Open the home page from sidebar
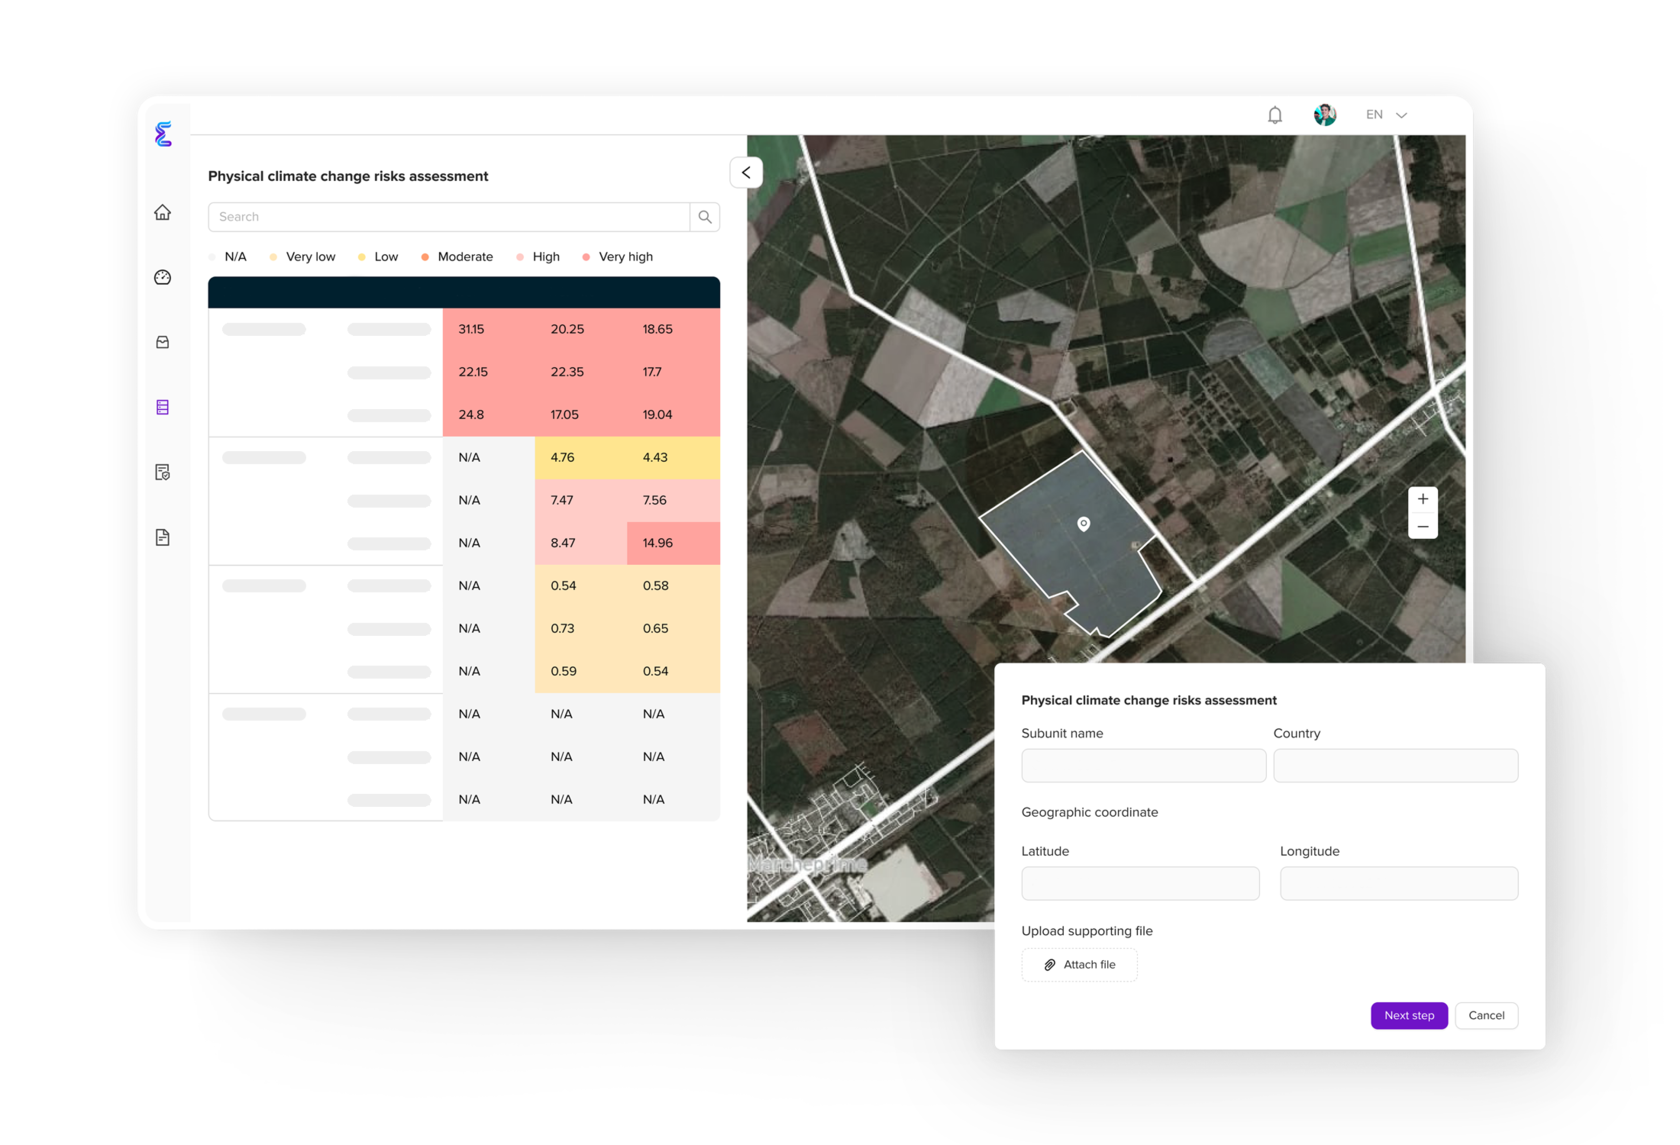1680x1145 pixels. (163, 212)
